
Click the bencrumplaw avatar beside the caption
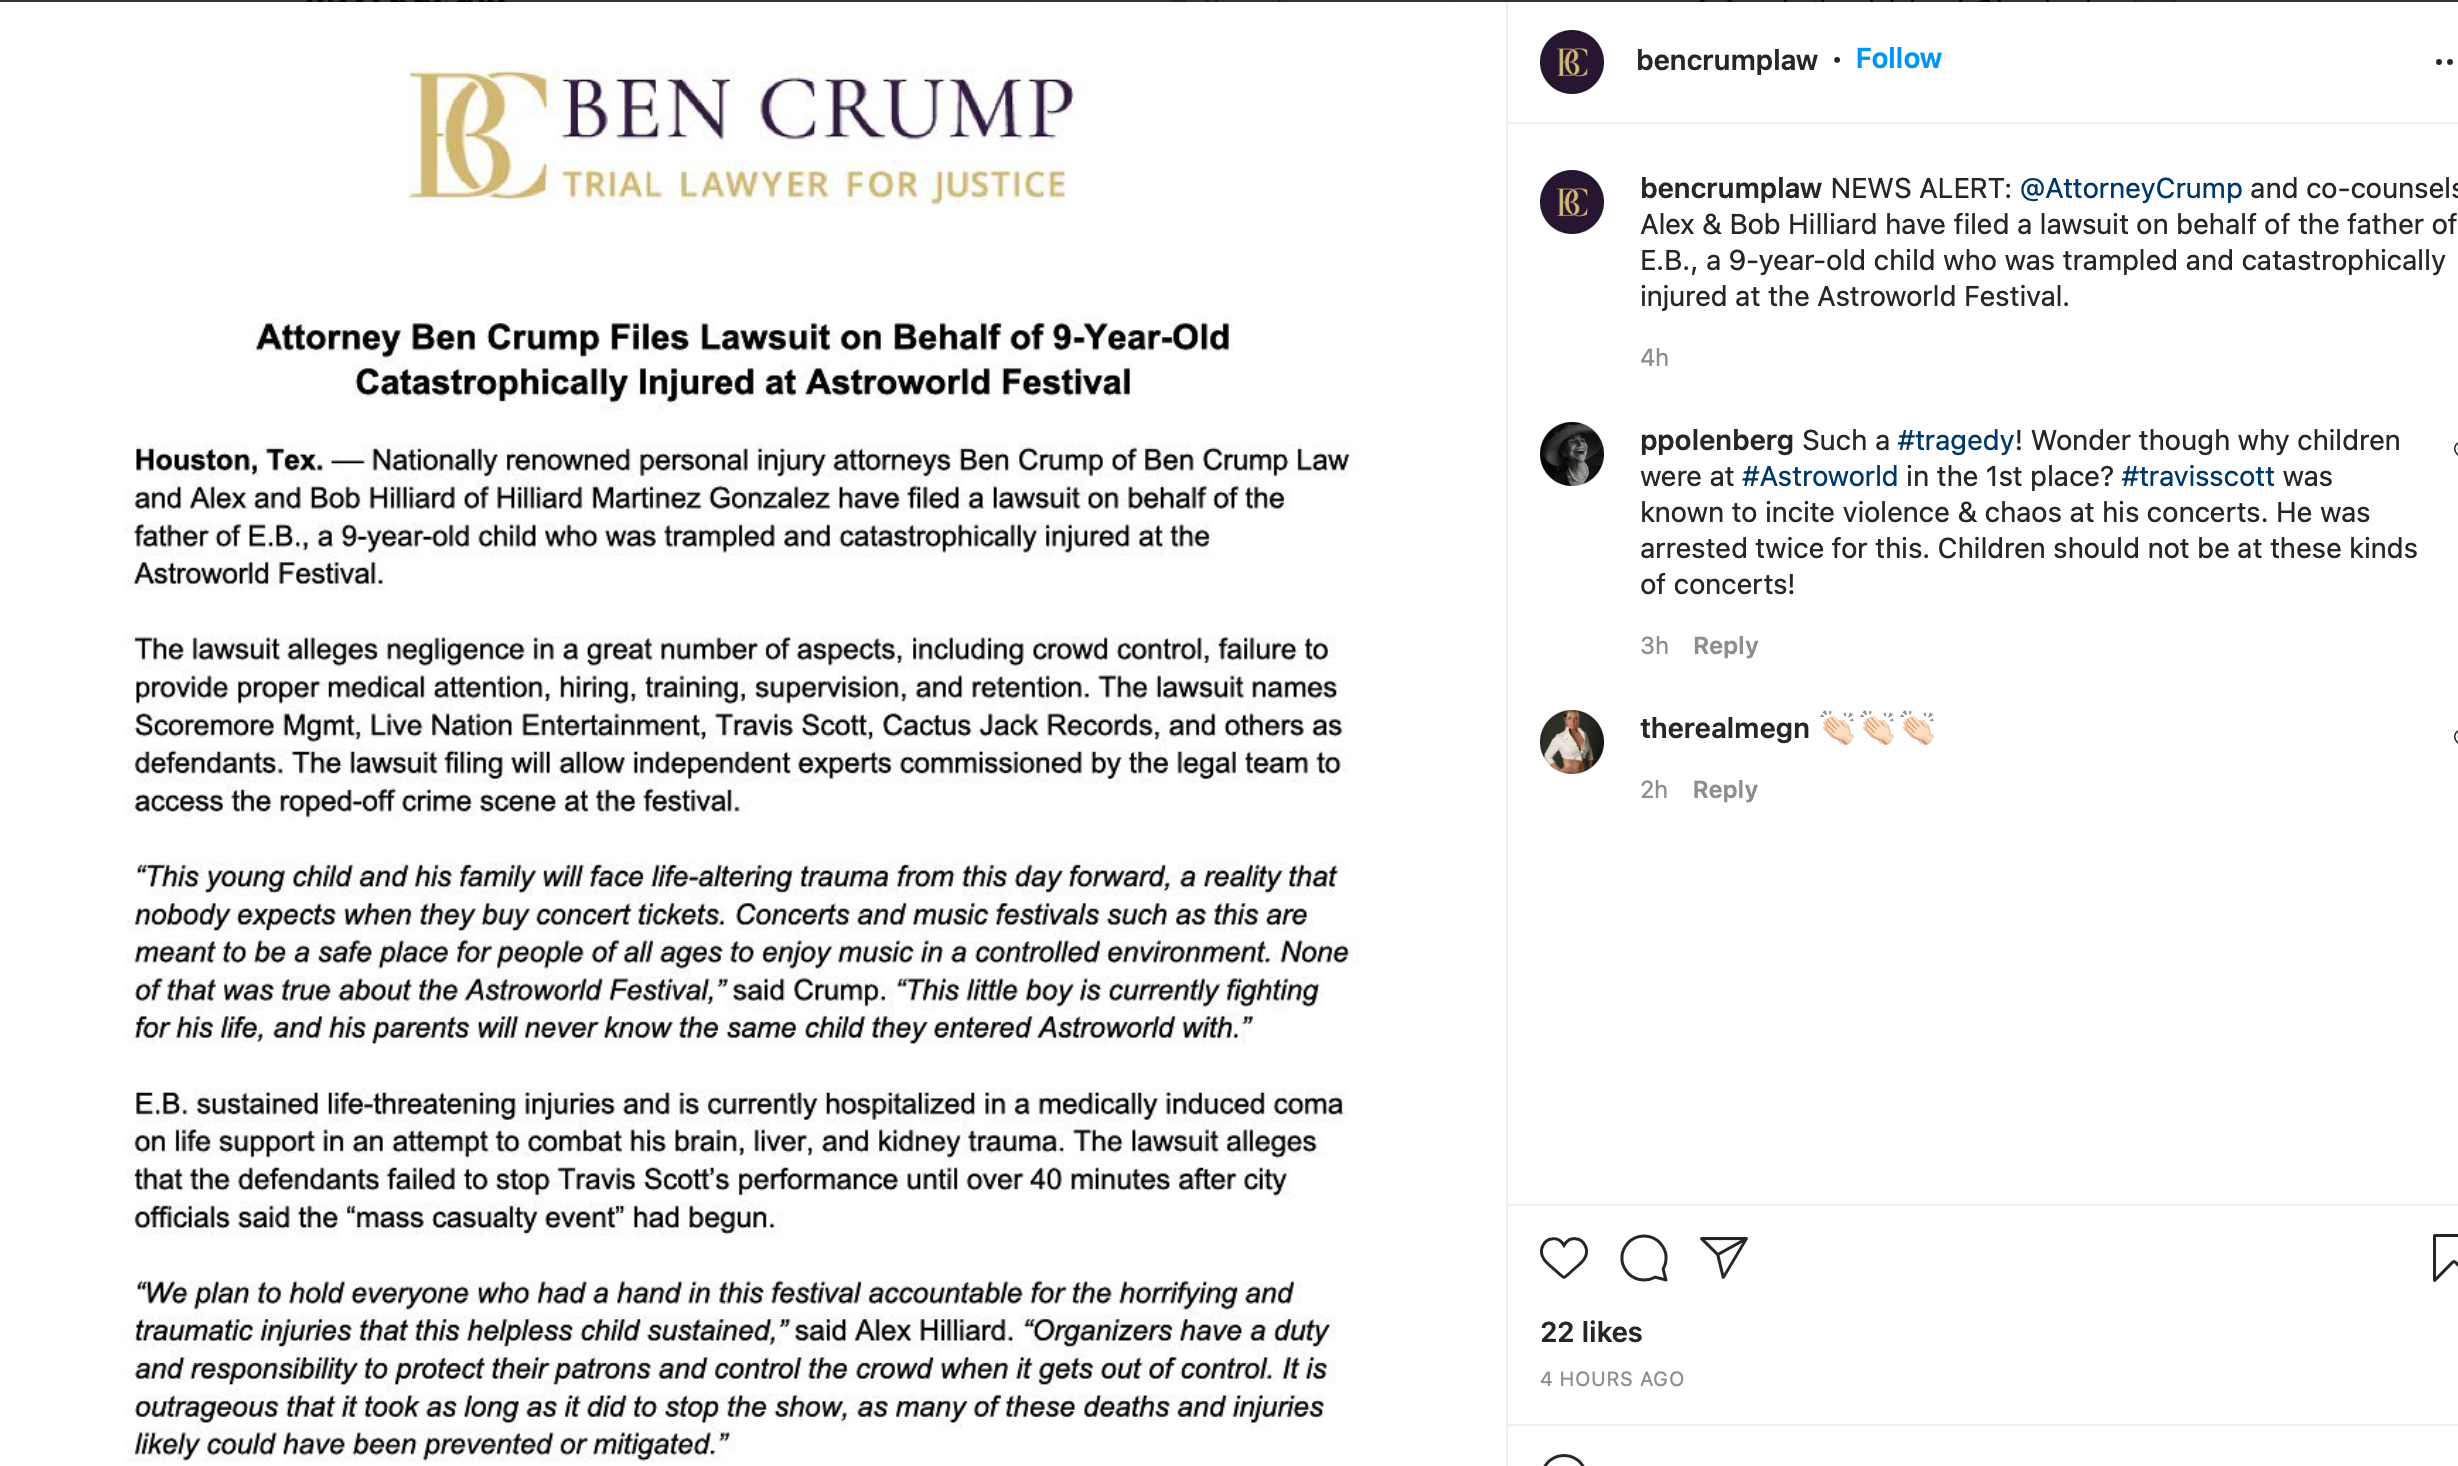click(x=1571, y=202)
